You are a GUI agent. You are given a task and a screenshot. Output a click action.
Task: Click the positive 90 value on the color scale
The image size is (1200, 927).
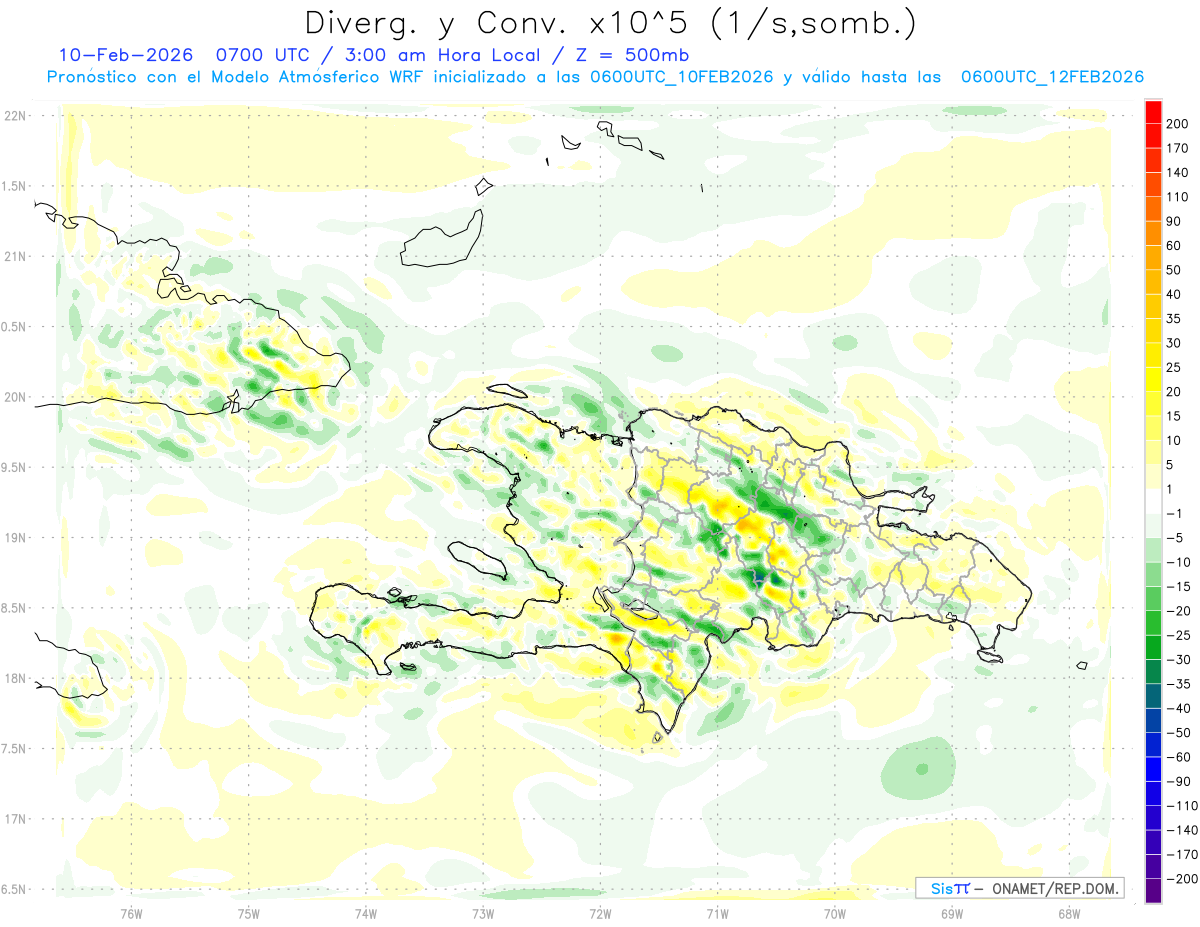[x=1175, y=221]
